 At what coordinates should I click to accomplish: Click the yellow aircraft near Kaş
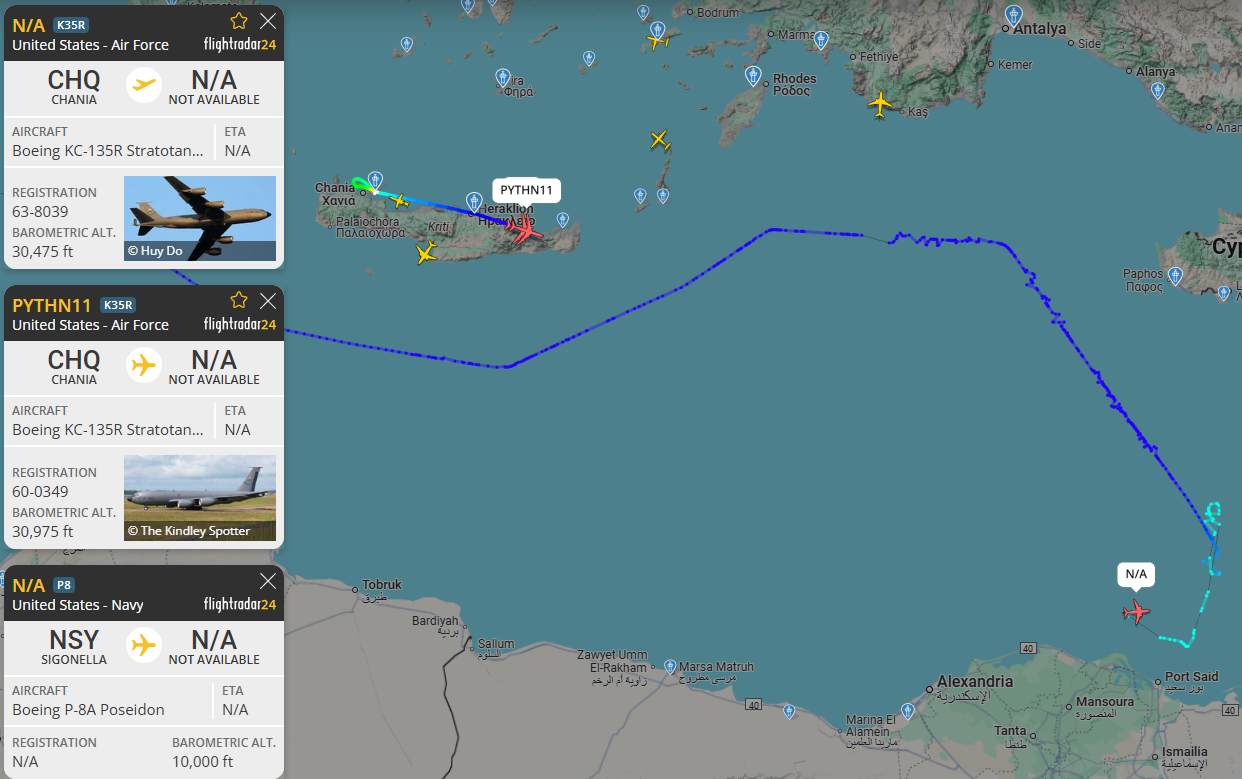coord(879,104)
